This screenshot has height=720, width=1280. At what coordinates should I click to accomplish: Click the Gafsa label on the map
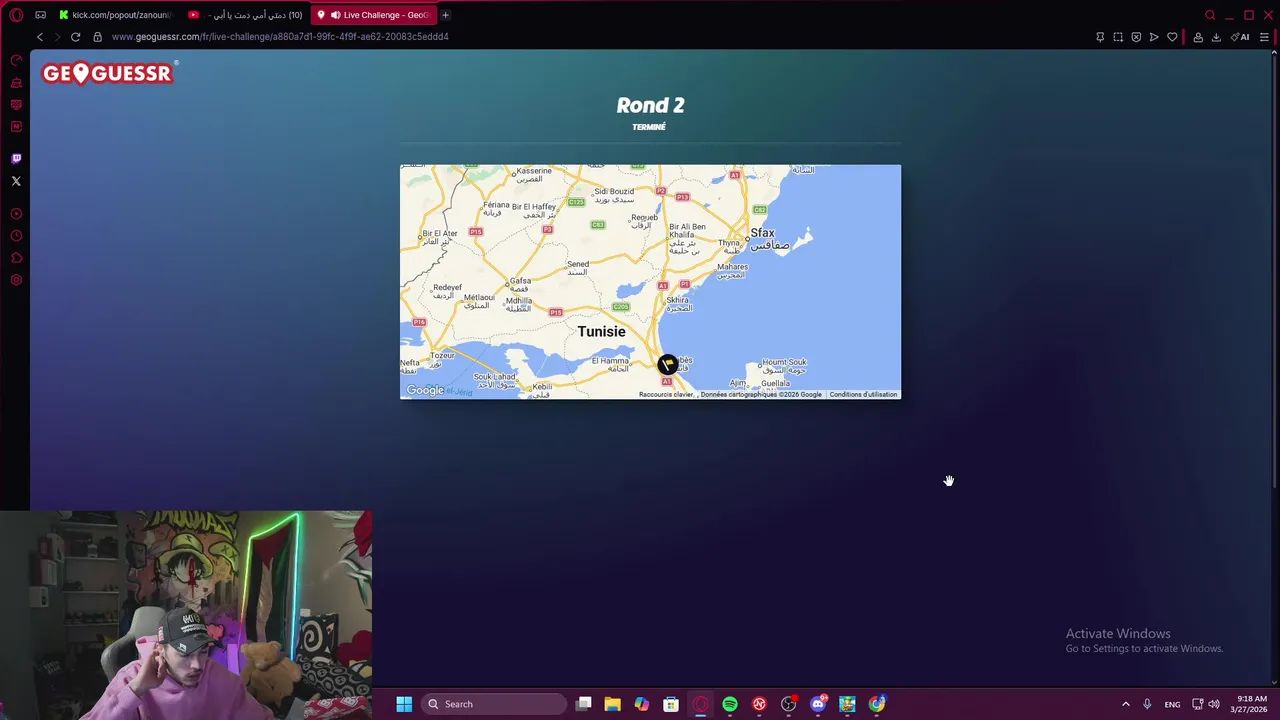[520, 282]
